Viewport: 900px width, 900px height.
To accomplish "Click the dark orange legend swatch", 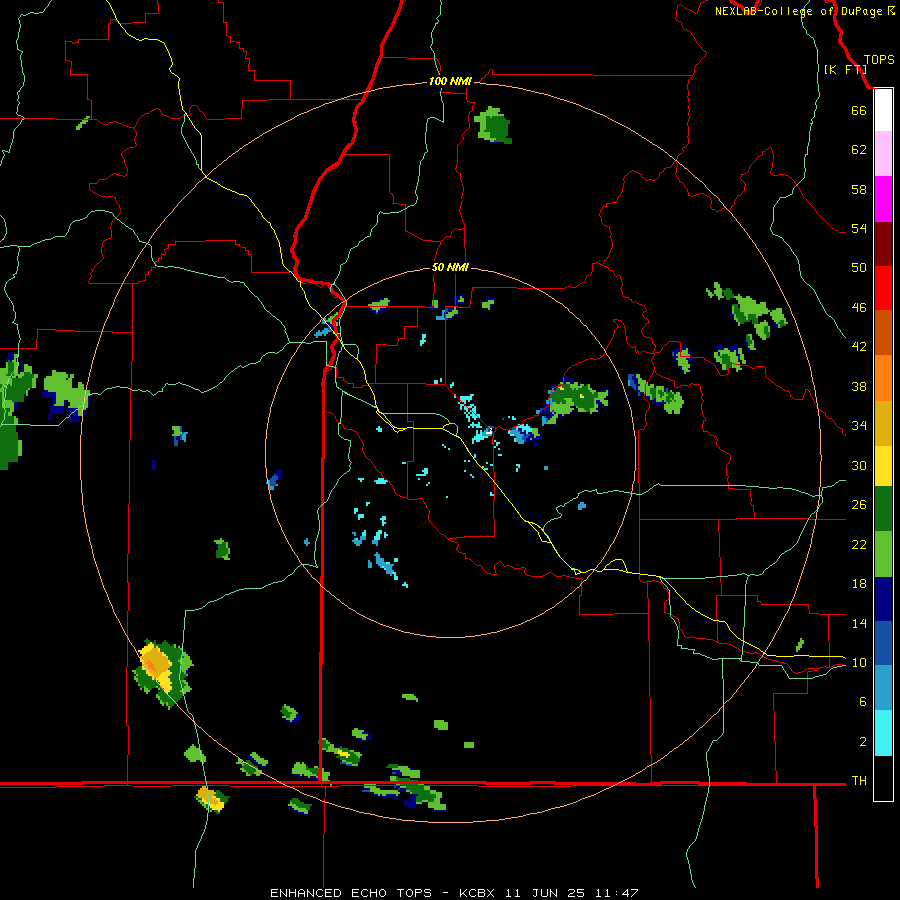I will click(883, 332).
